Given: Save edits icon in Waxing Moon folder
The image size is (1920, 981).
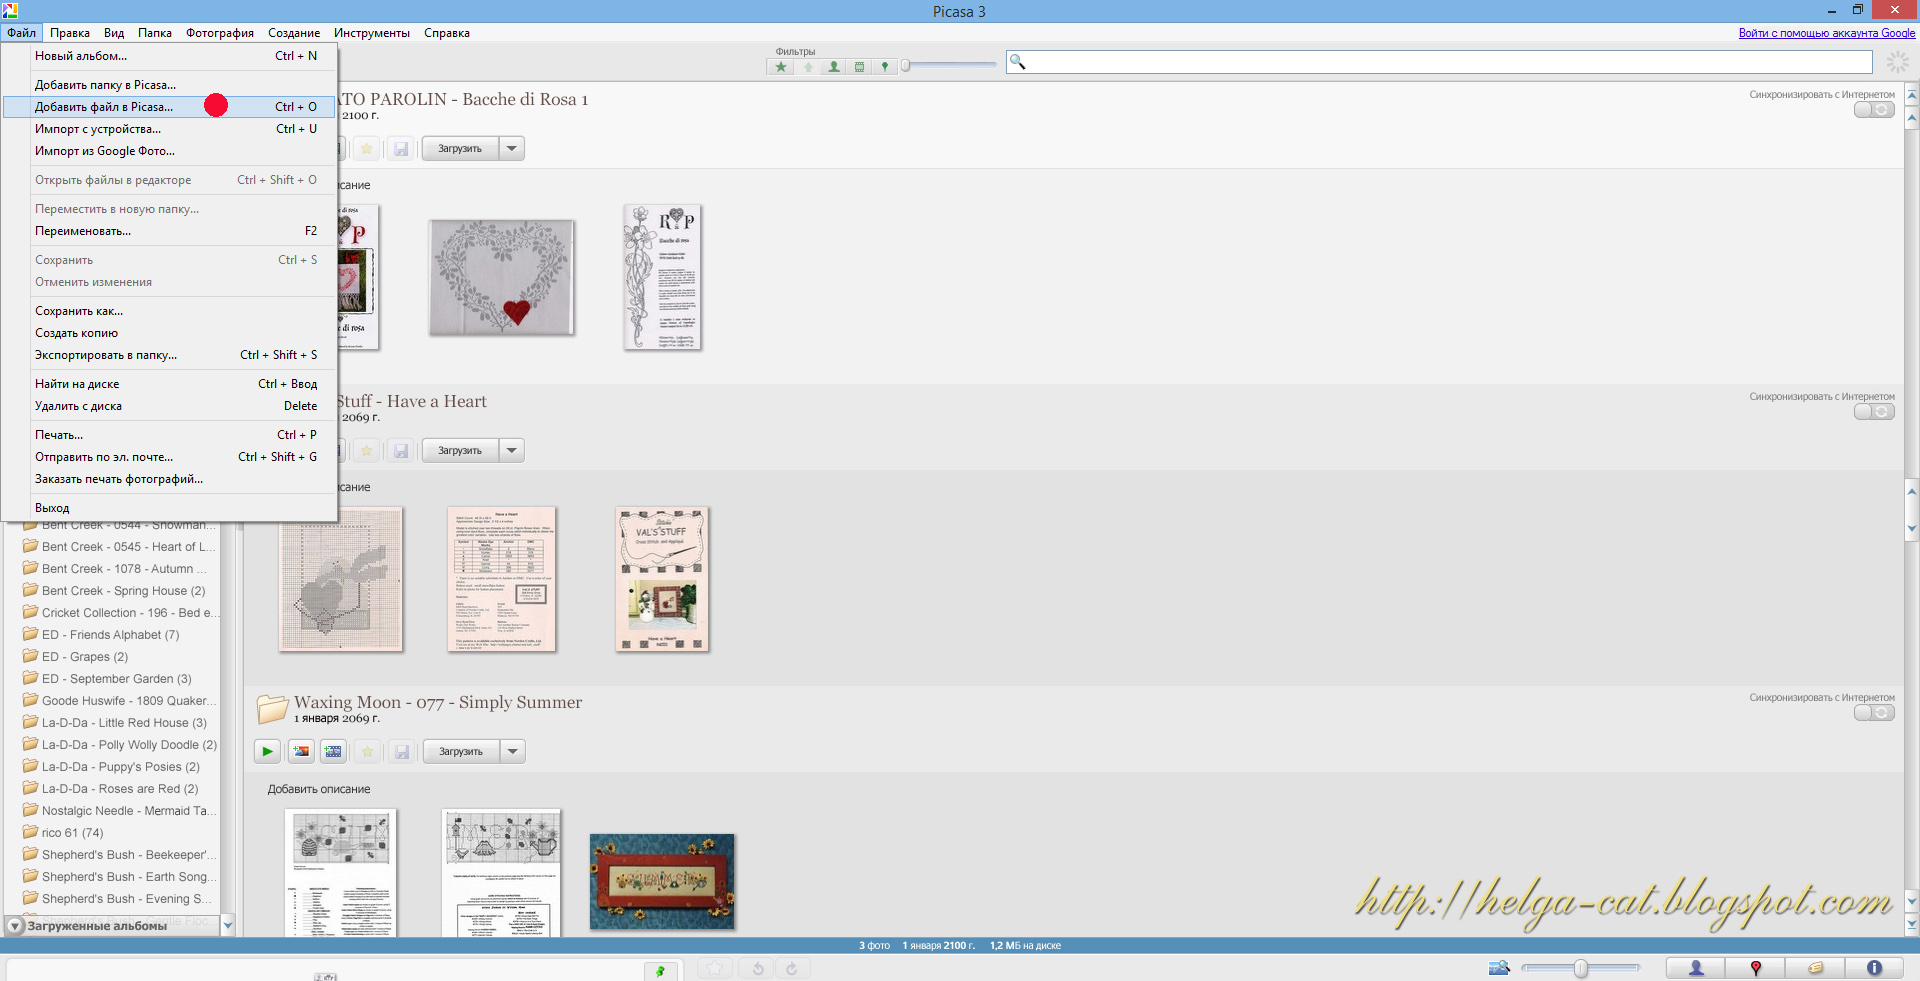Looking at the screenshot, I should 402,751.
